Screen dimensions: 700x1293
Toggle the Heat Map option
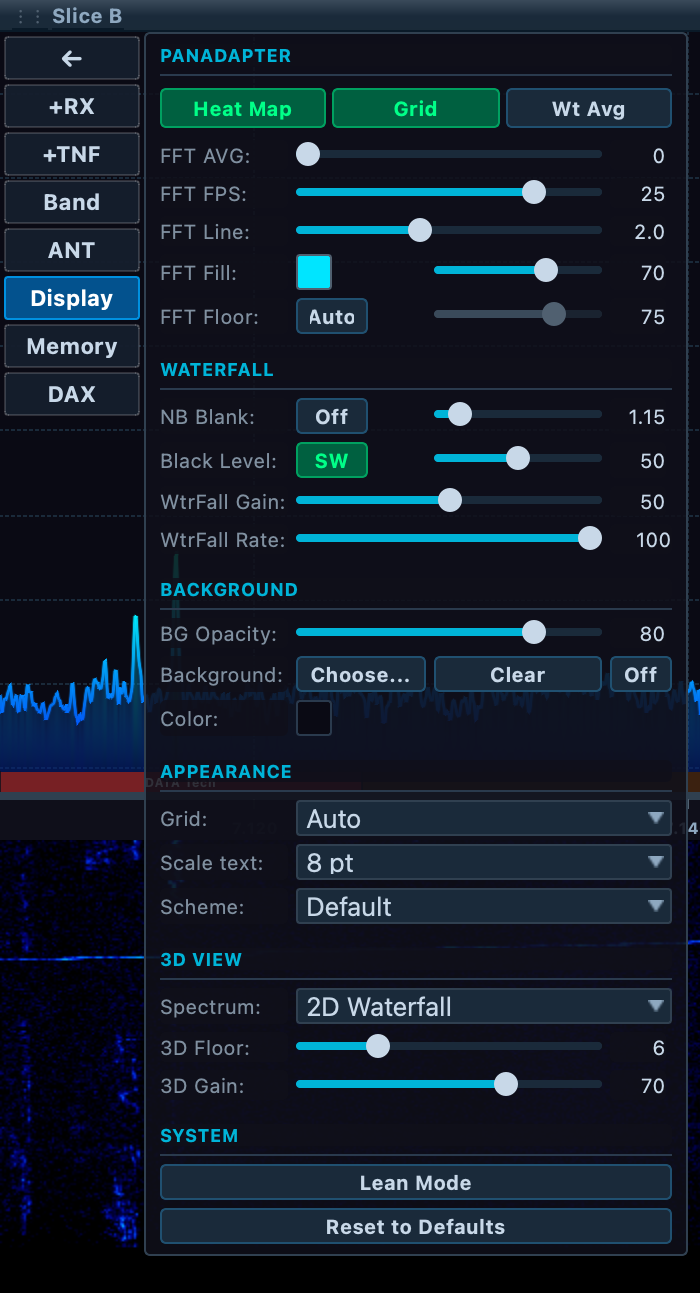(x=243, y=109)
